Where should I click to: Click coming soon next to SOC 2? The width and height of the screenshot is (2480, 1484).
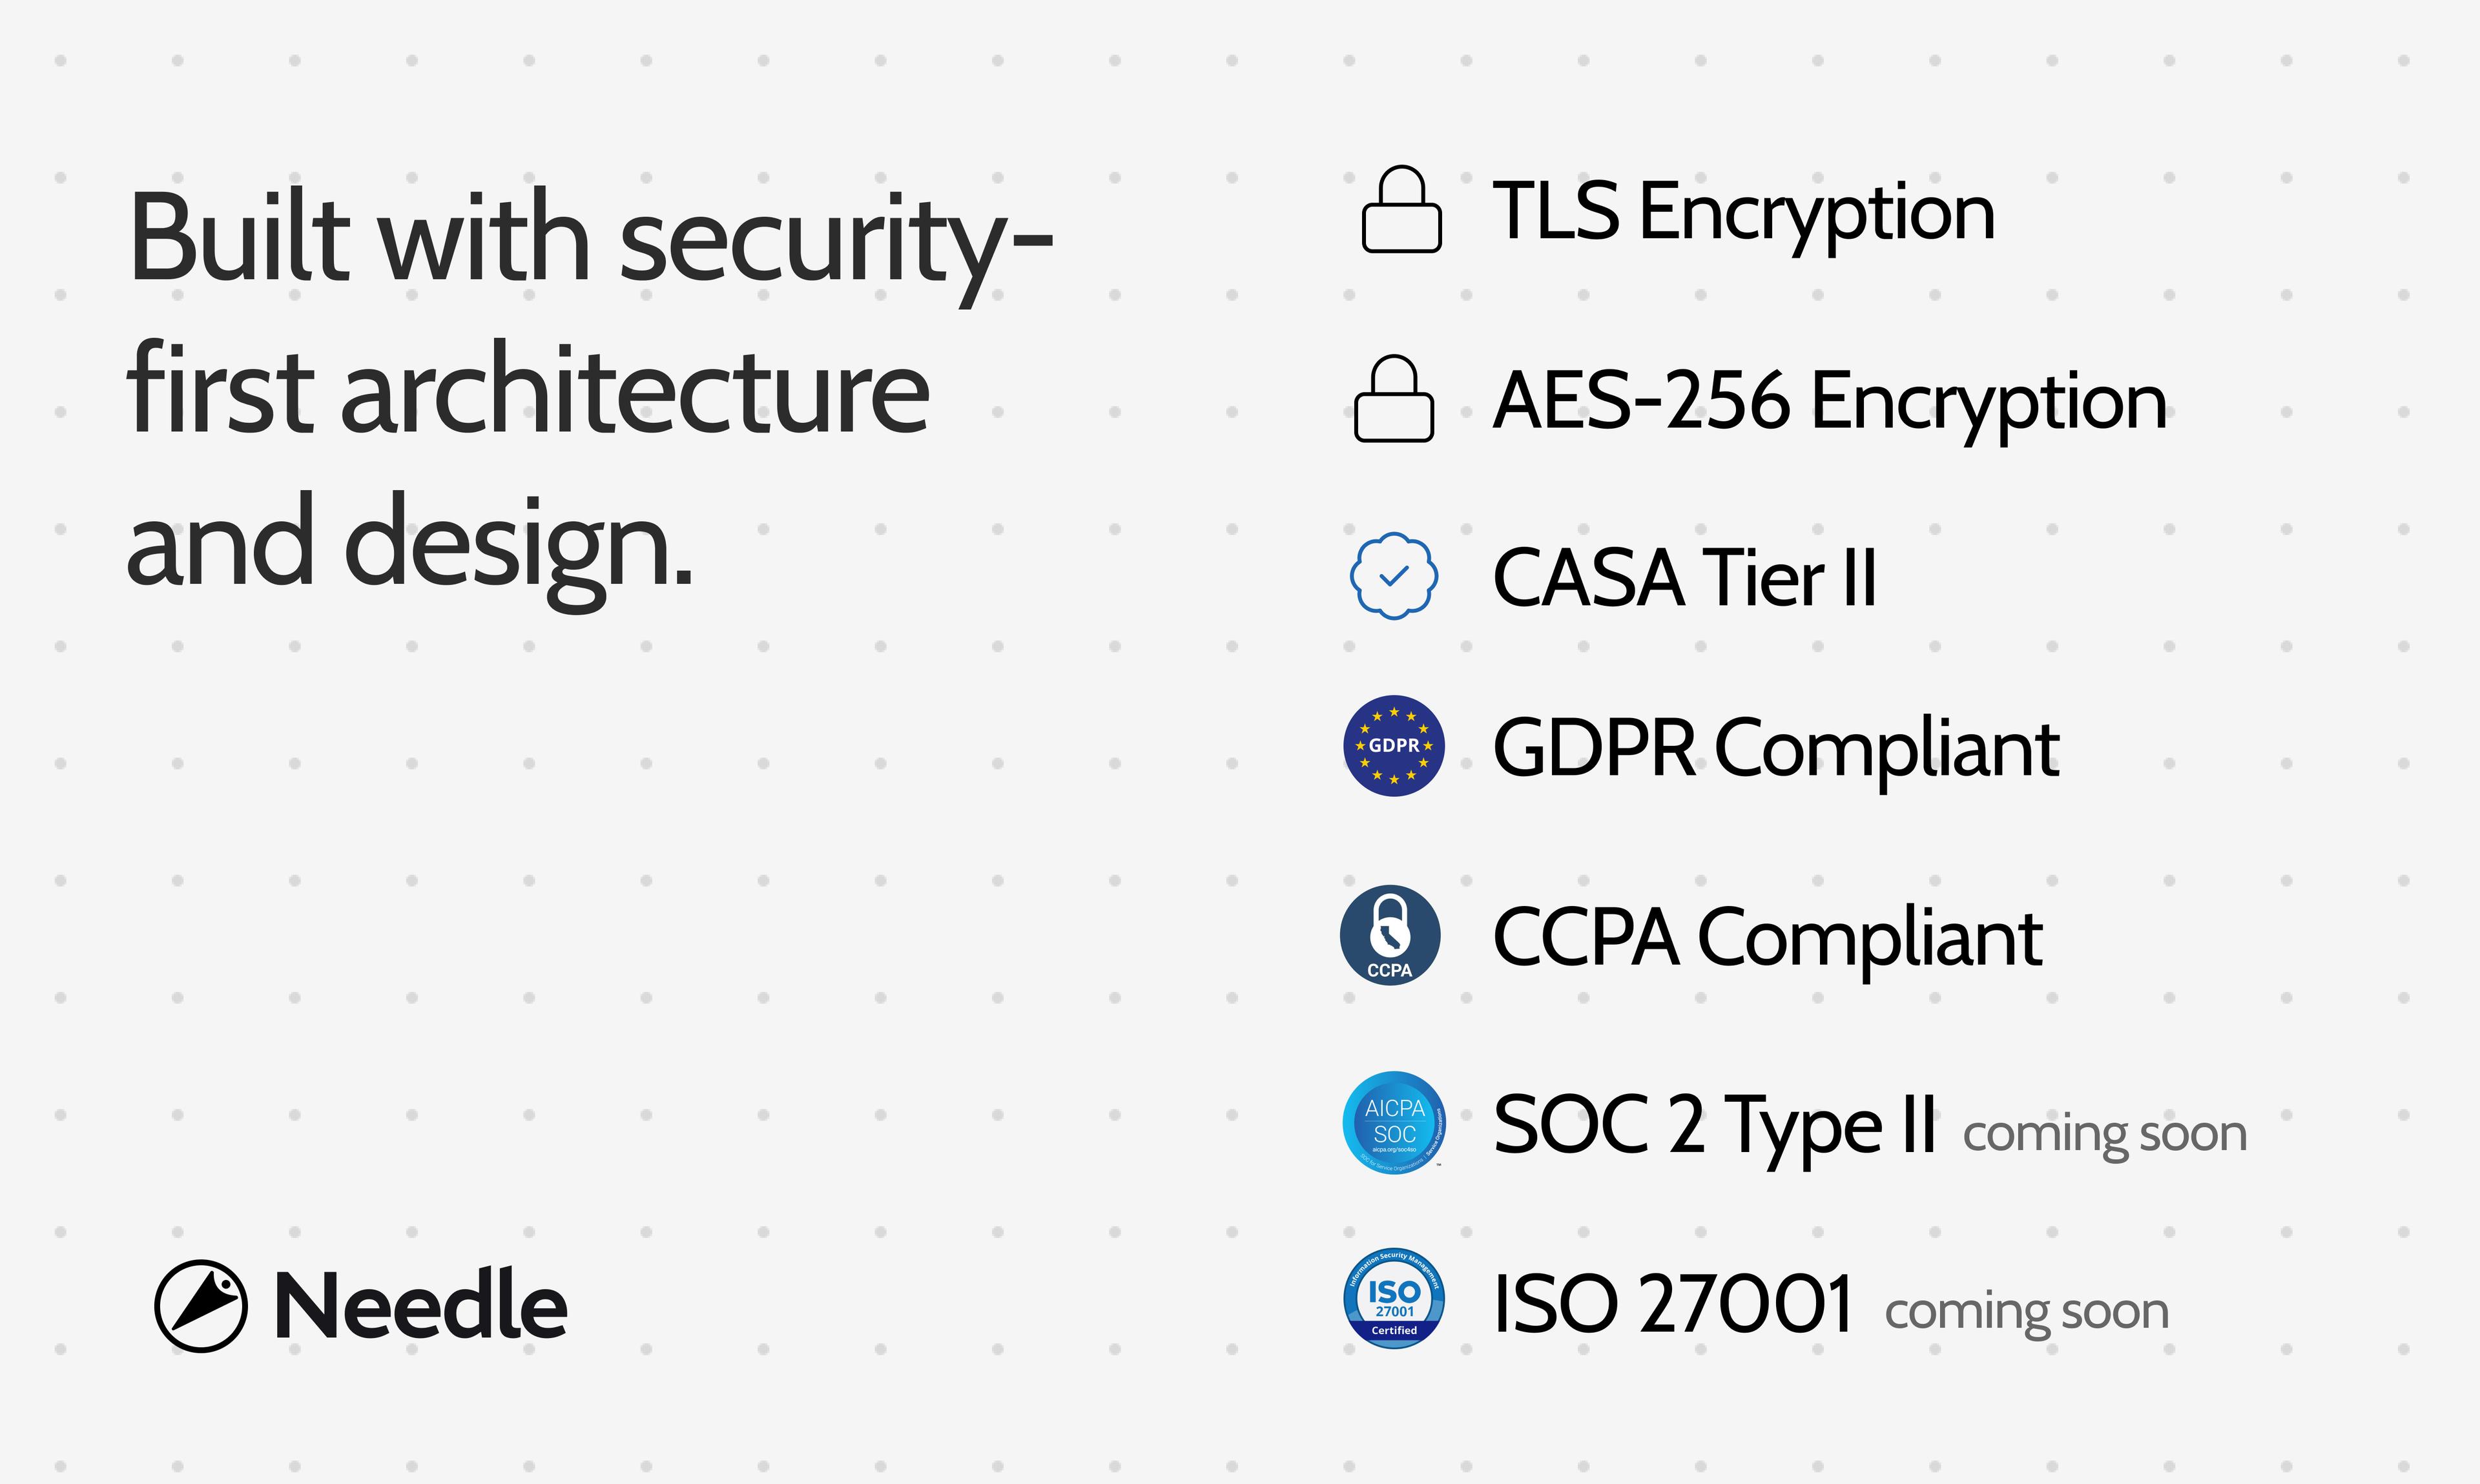tap(2105, 1136)
